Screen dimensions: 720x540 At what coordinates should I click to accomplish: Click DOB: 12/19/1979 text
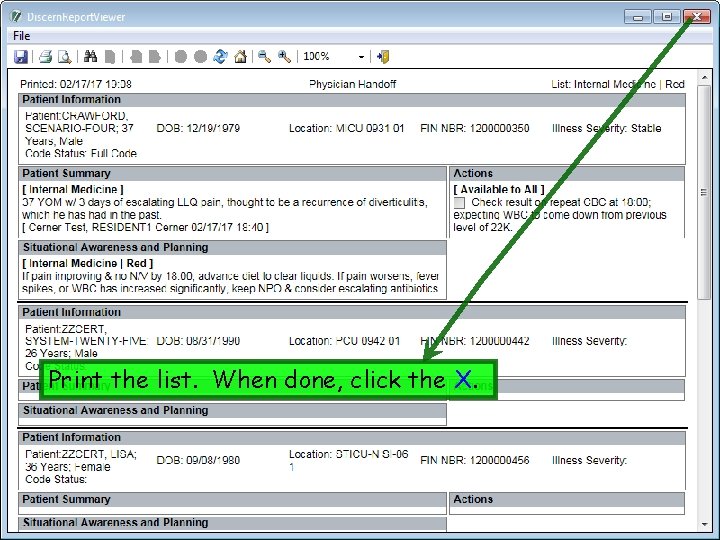coord(198,129)
